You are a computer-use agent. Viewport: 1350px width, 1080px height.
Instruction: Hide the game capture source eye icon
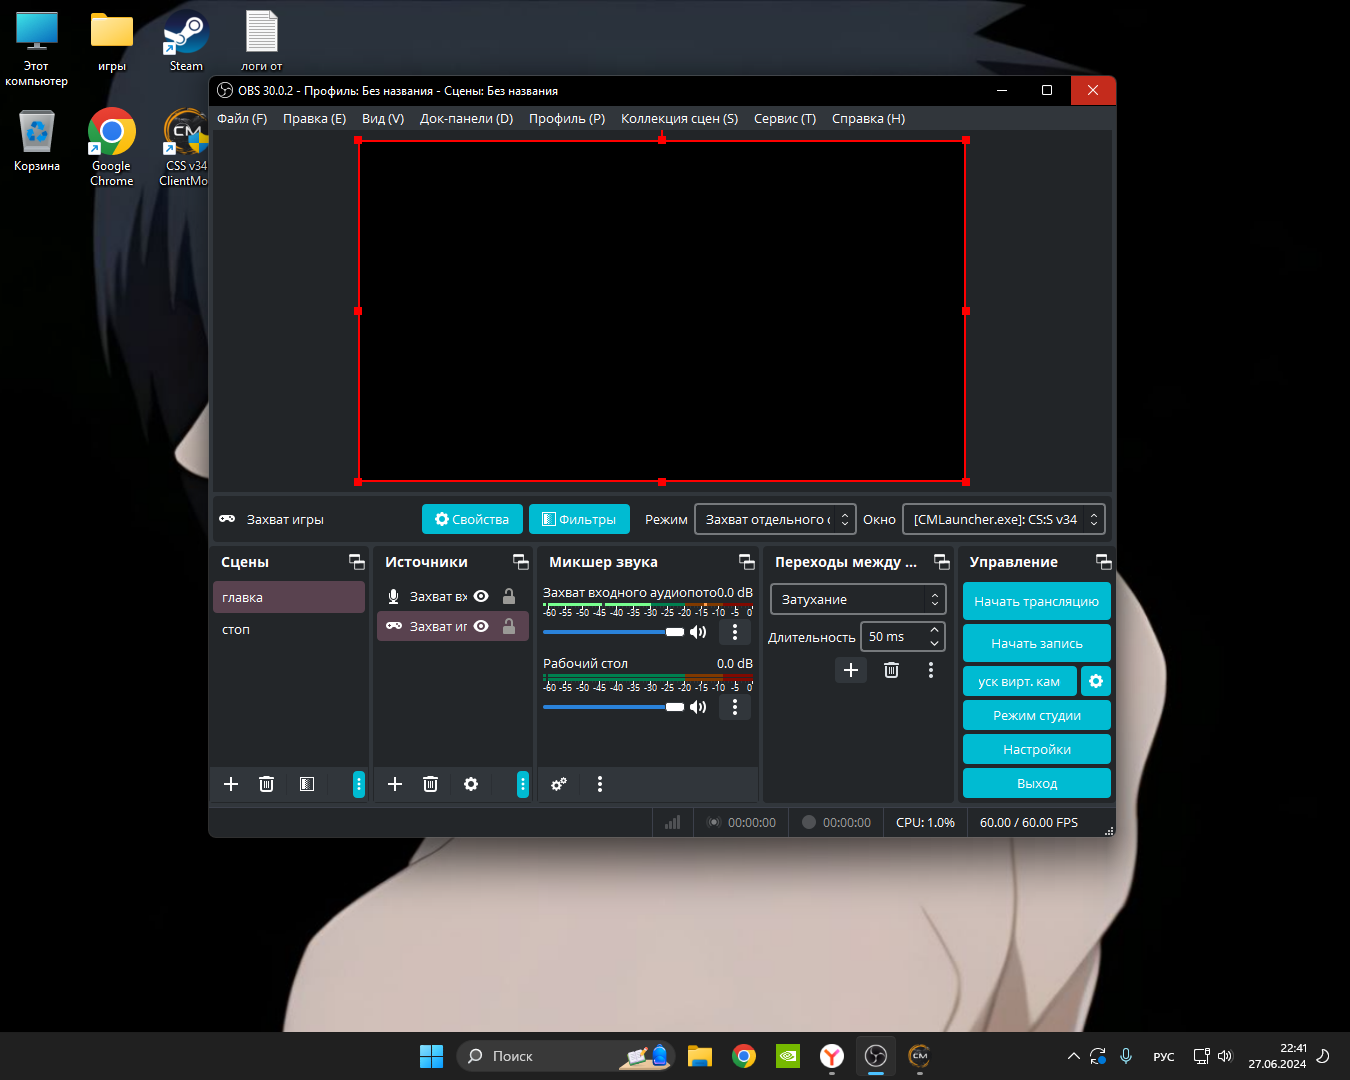pos(481,626)
